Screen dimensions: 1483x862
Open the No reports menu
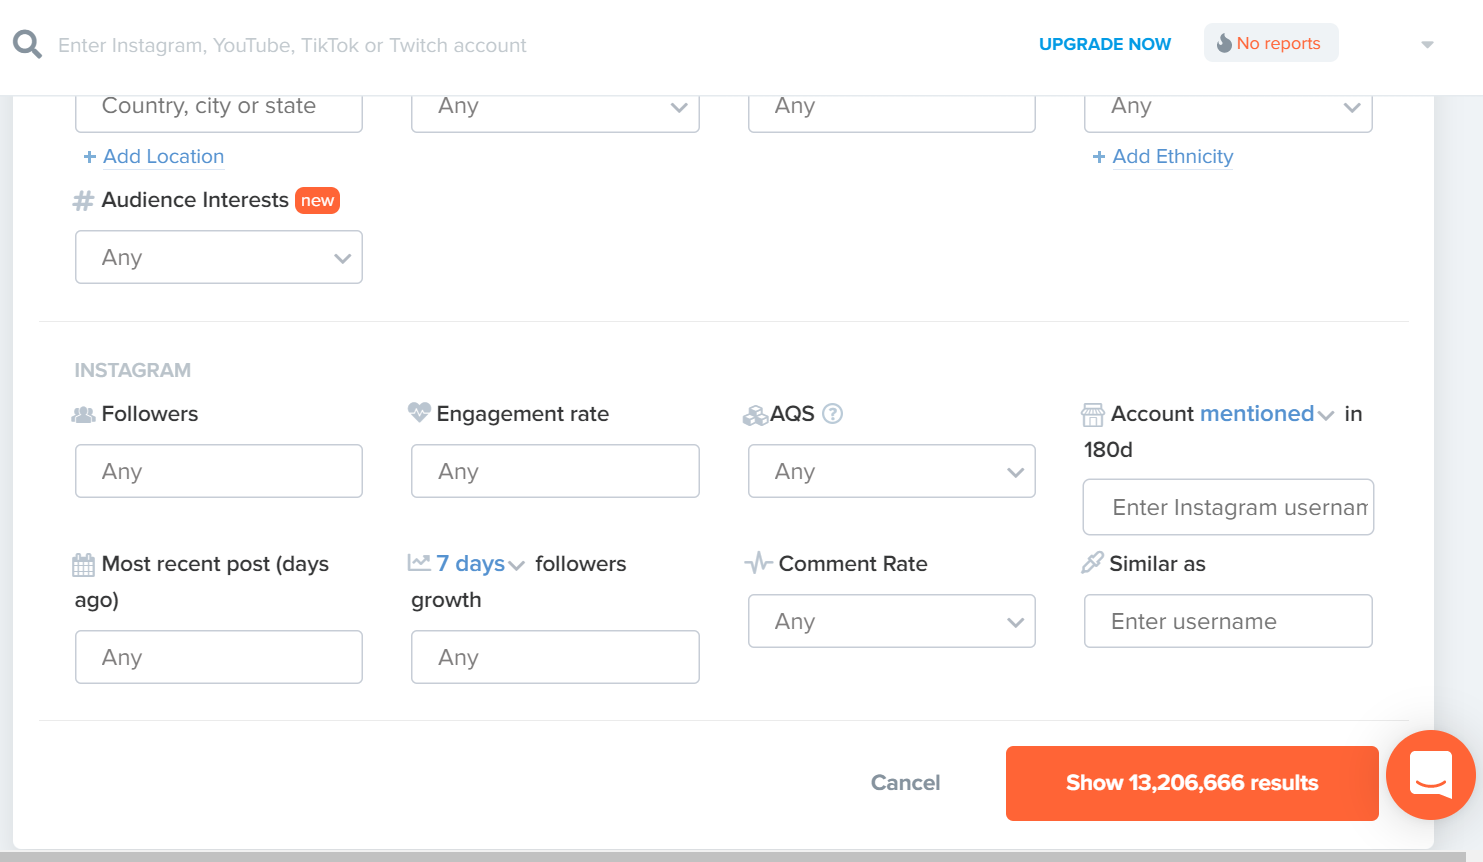[1271, 43]
